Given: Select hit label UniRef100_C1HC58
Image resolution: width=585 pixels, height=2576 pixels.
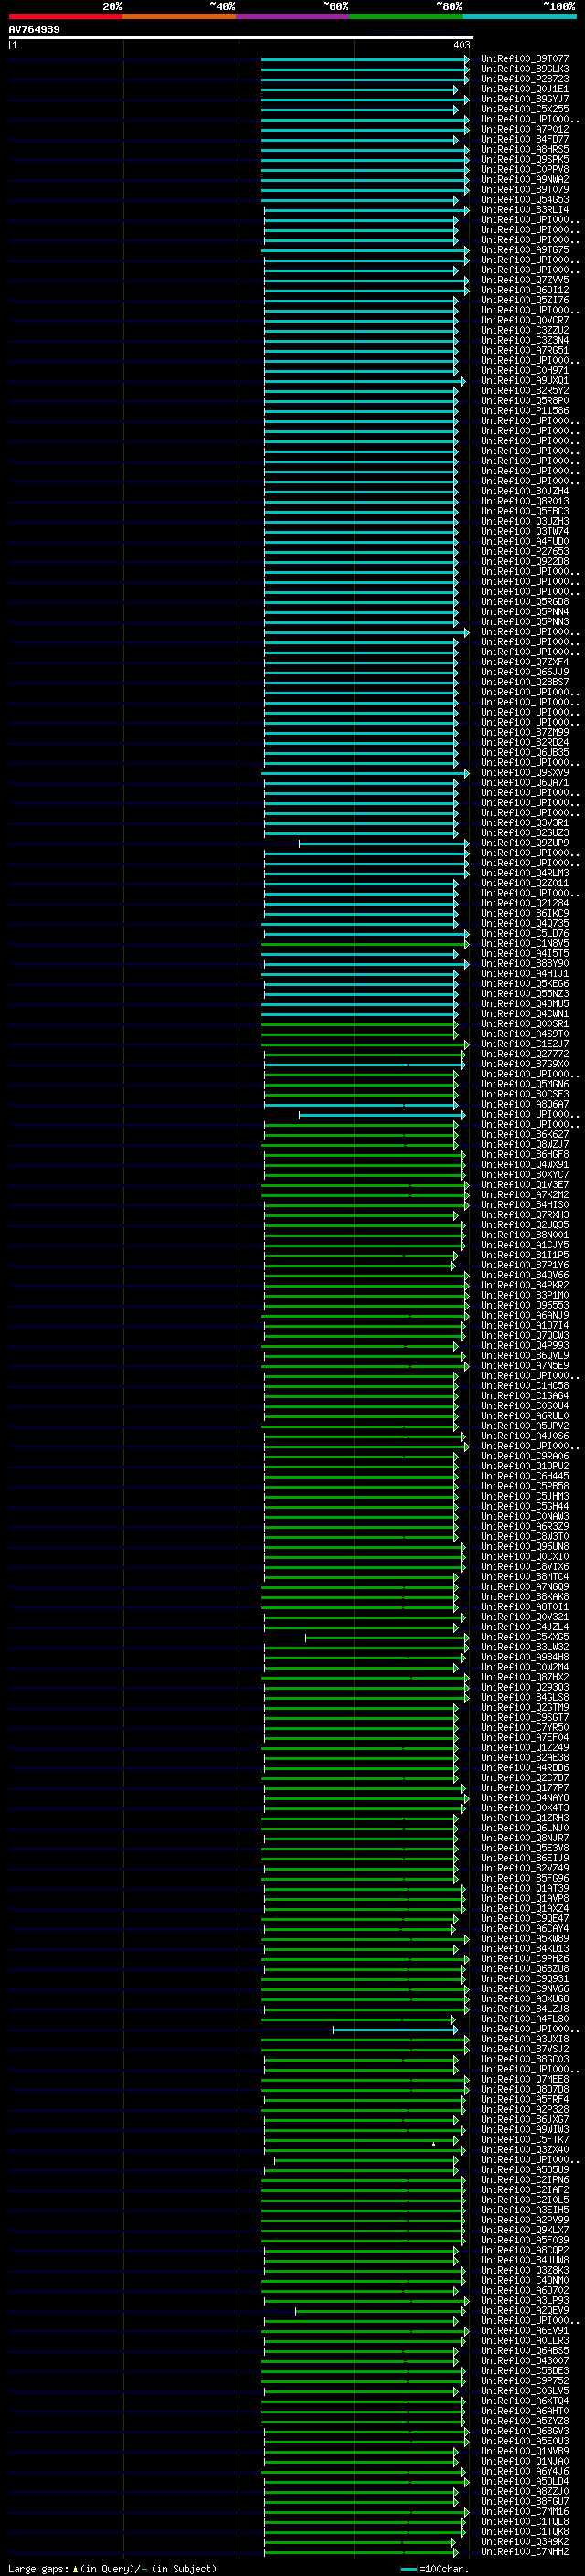Looking at the screenshot, I should click(525, 1385).
